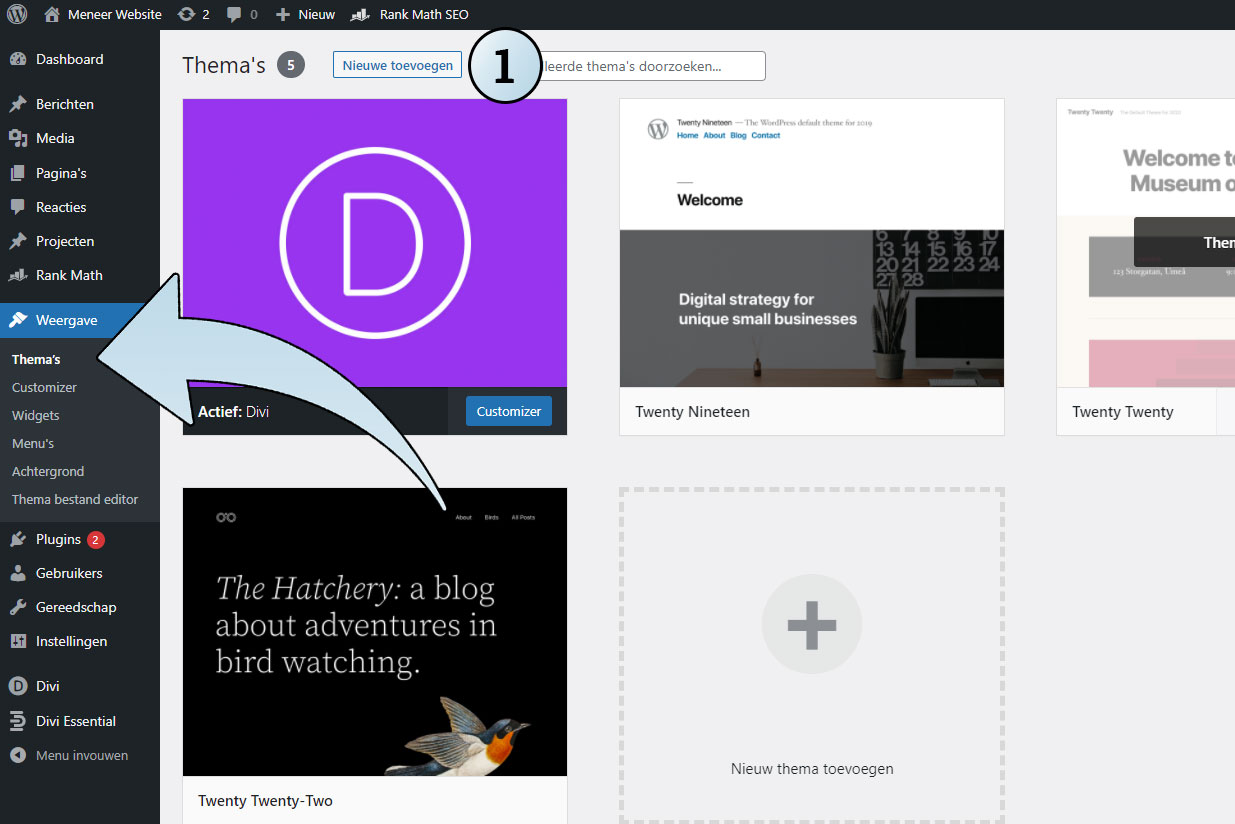Click the large plus icon for new theme
This screenshot has width=1235, height=824.
coord(811,624)
